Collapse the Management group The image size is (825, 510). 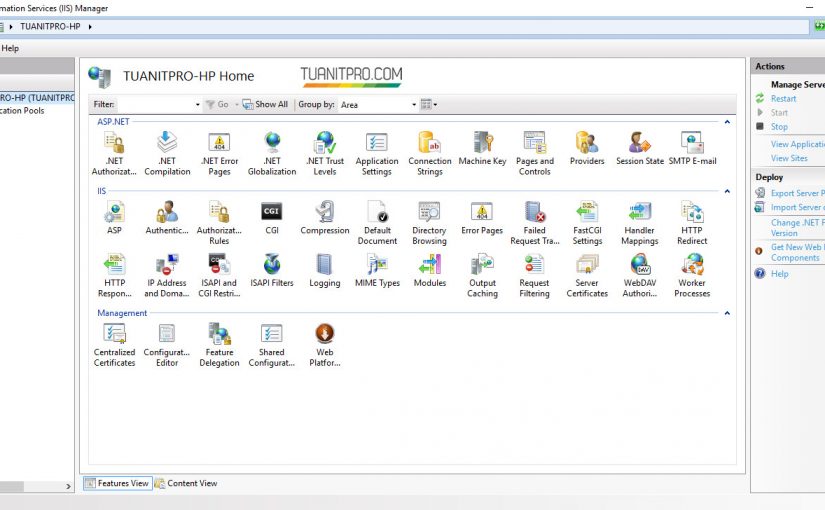click(727, 313)
